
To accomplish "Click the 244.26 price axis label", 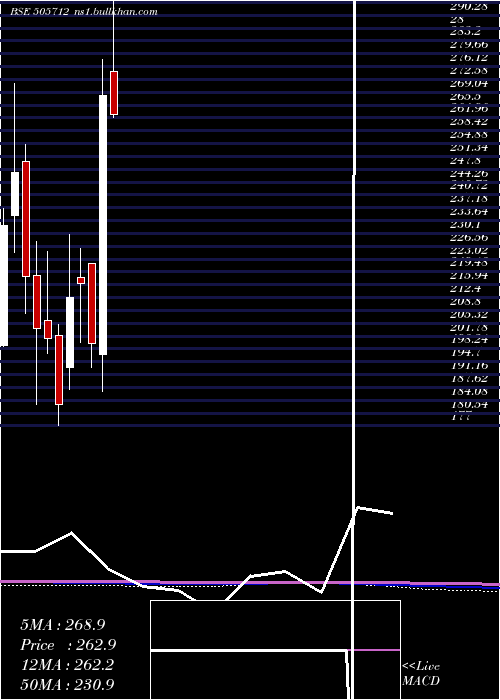I will 469,173.
